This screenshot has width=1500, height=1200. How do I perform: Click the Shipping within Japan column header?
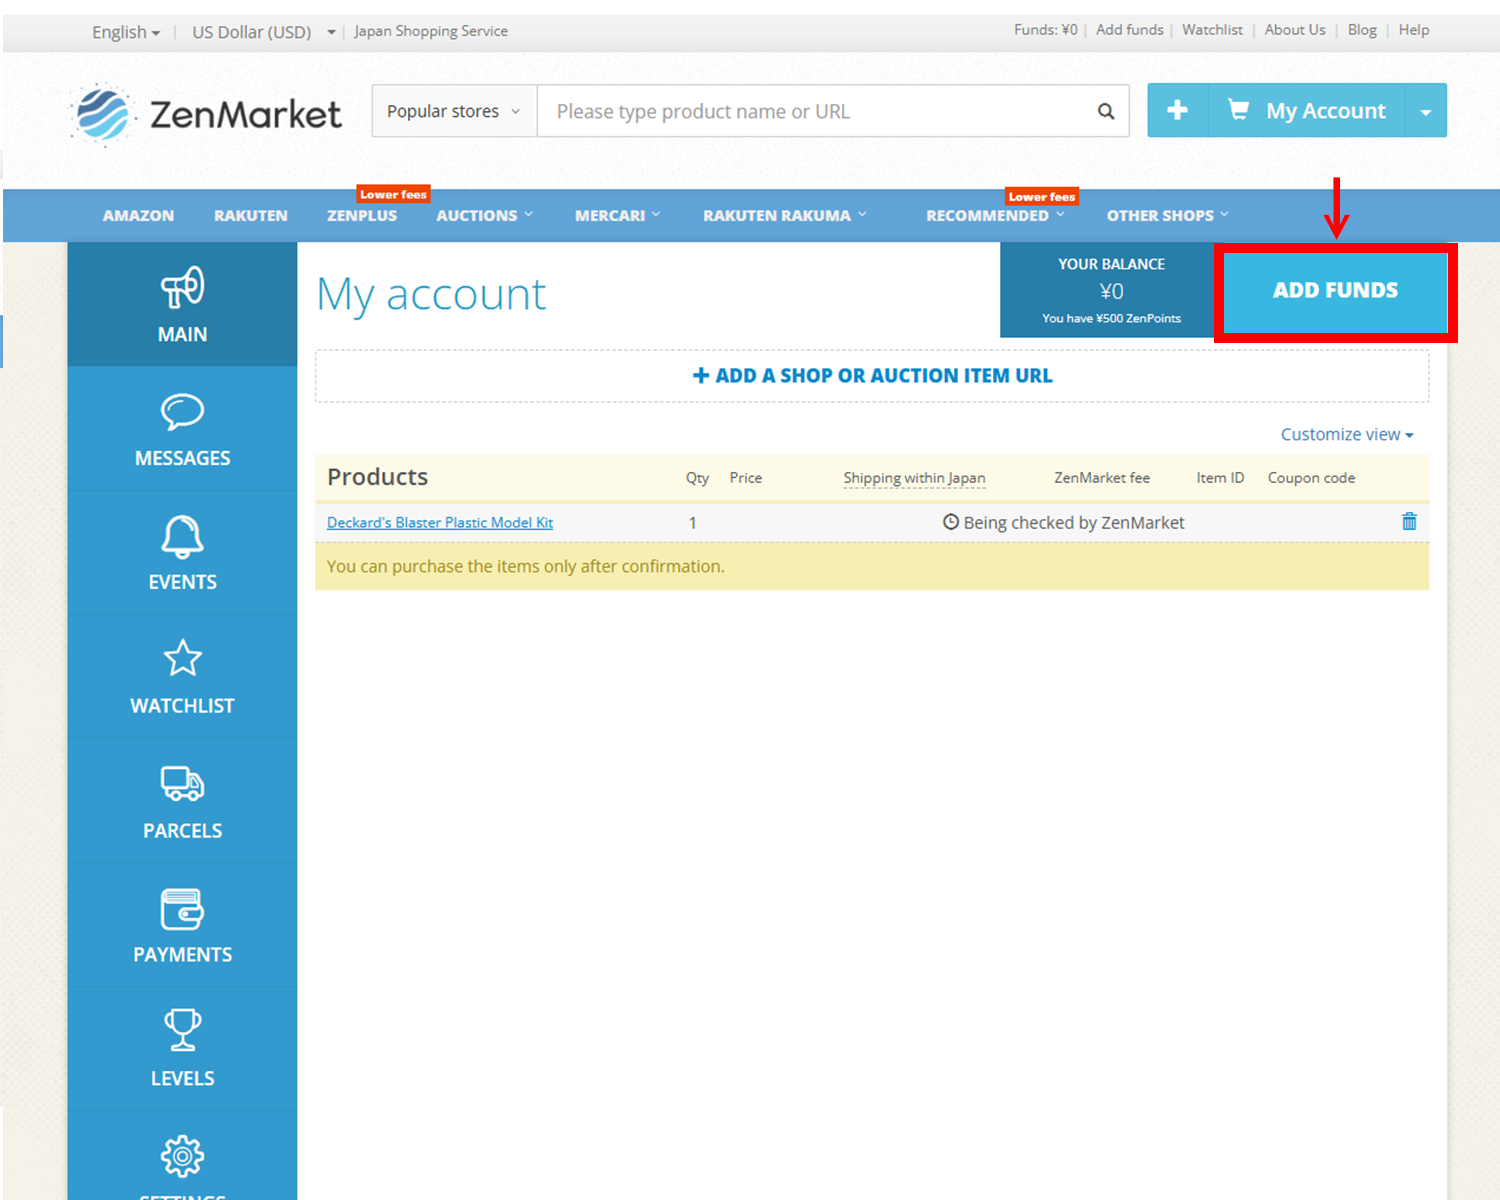(914, 478)
